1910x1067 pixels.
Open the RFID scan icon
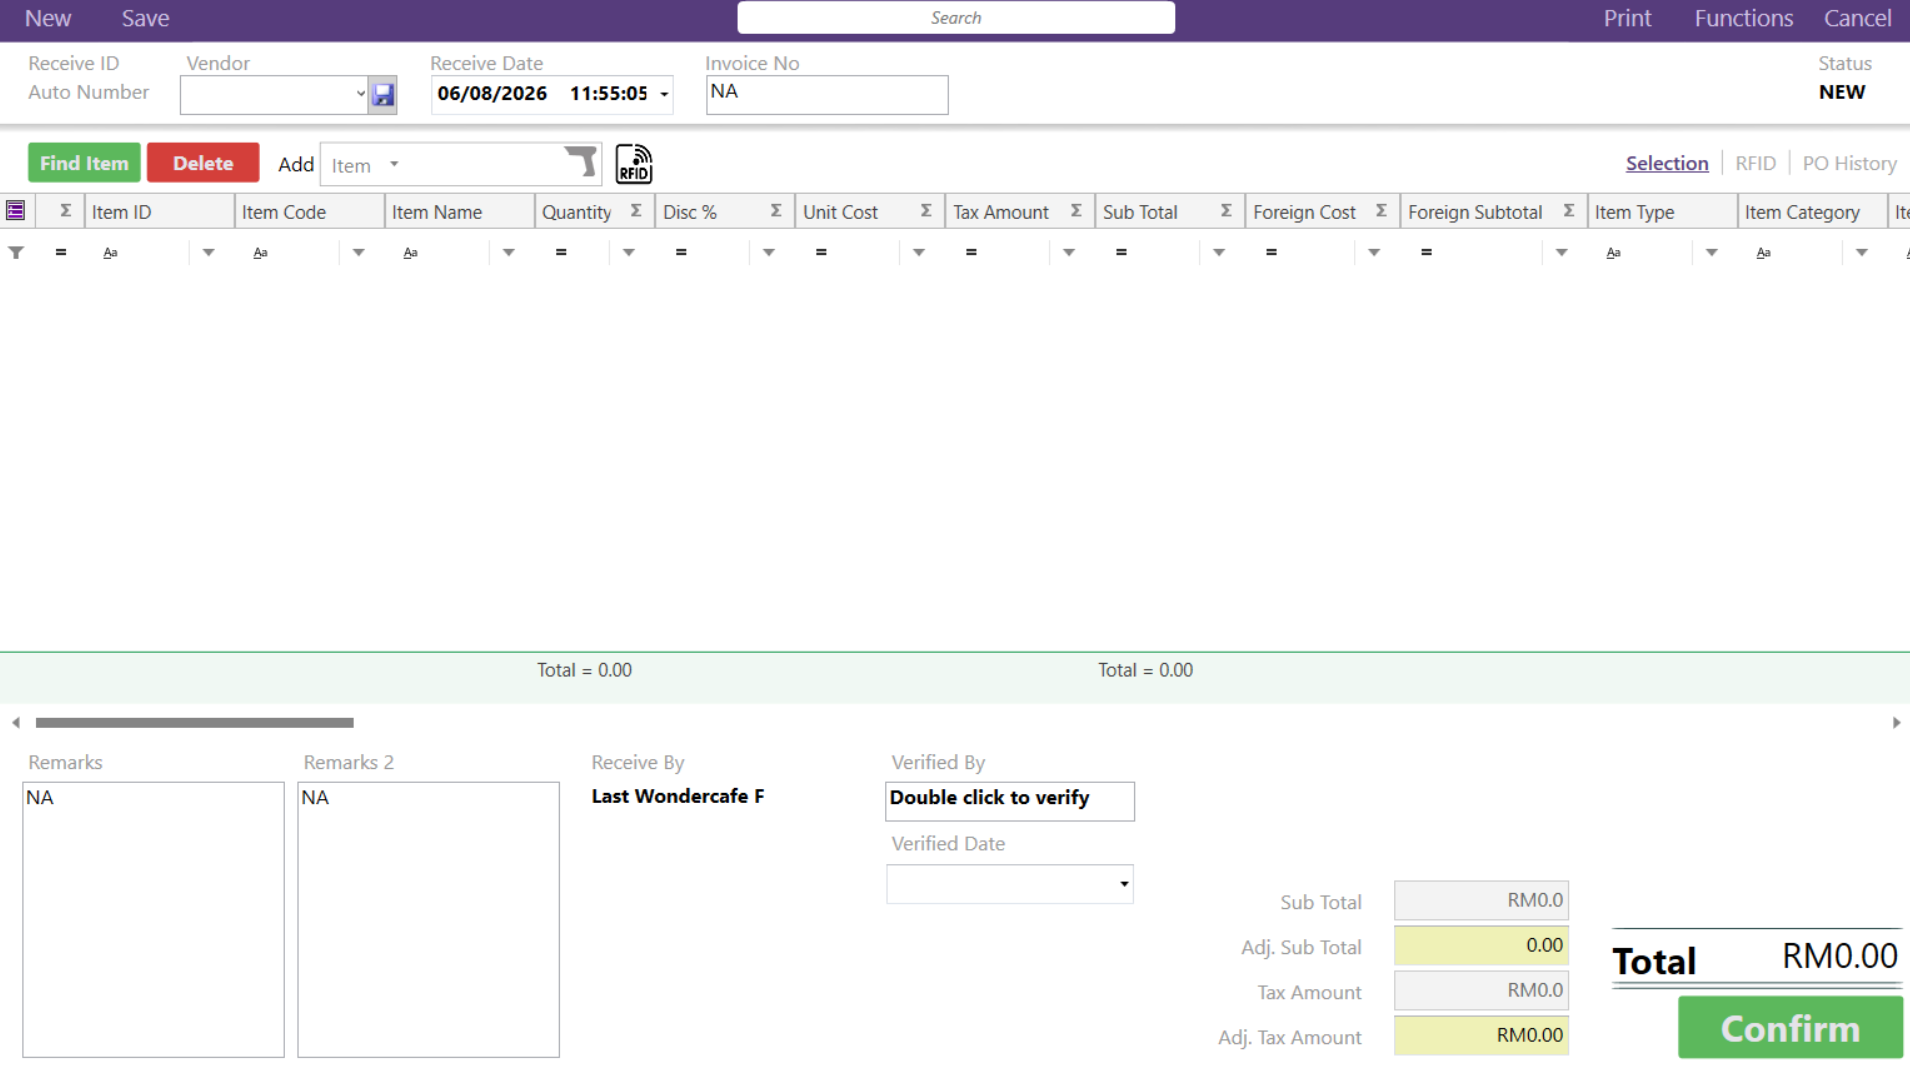[634, 164]
